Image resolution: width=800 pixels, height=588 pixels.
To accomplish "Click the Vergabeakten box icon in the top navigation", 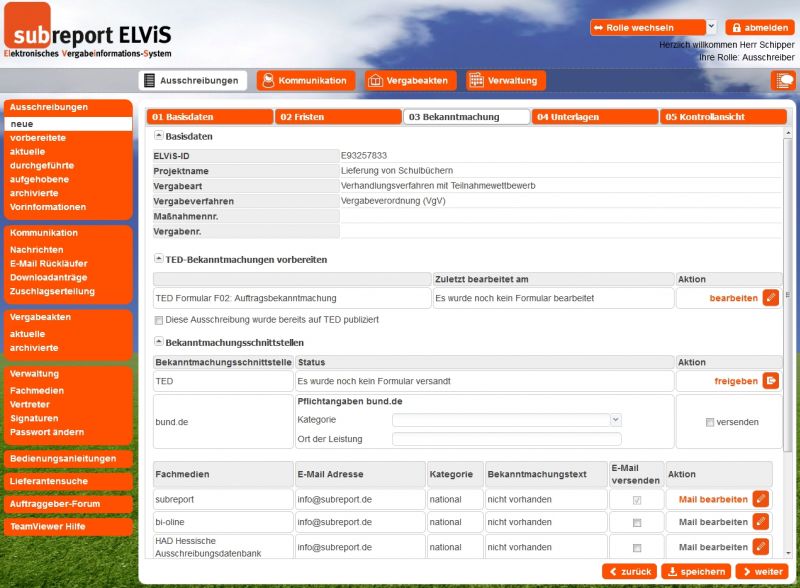I will pos(376,81).
